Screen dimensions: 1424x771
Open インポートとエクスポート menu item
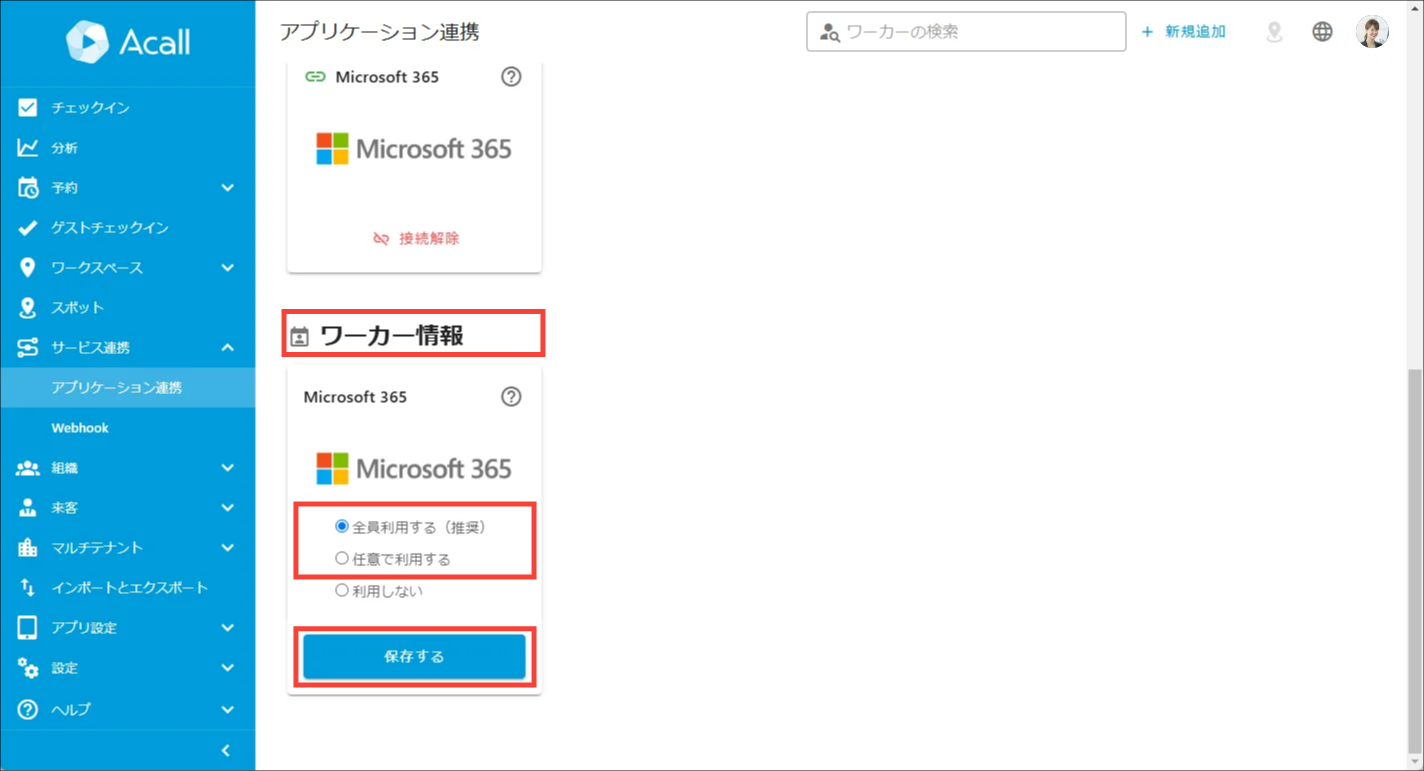pos(128,587)
